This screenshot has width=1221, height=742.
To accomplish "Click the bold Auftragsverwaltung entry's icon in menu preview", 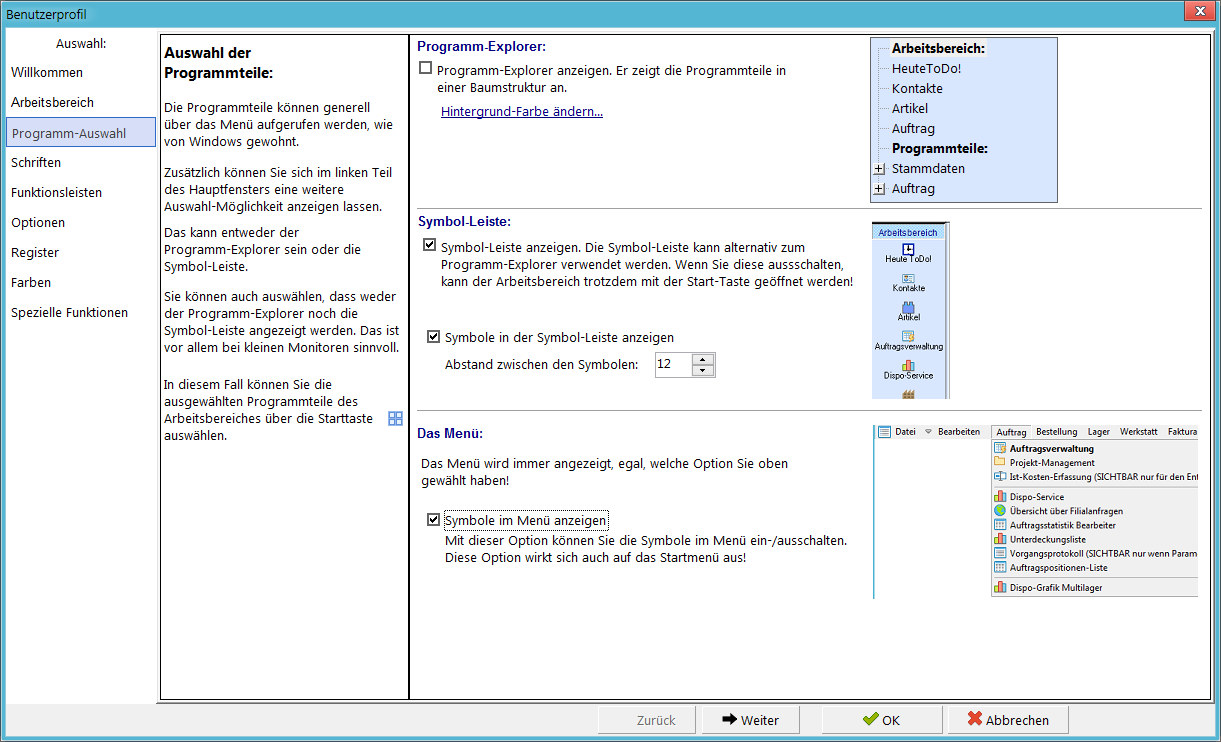I will 1000,449.
